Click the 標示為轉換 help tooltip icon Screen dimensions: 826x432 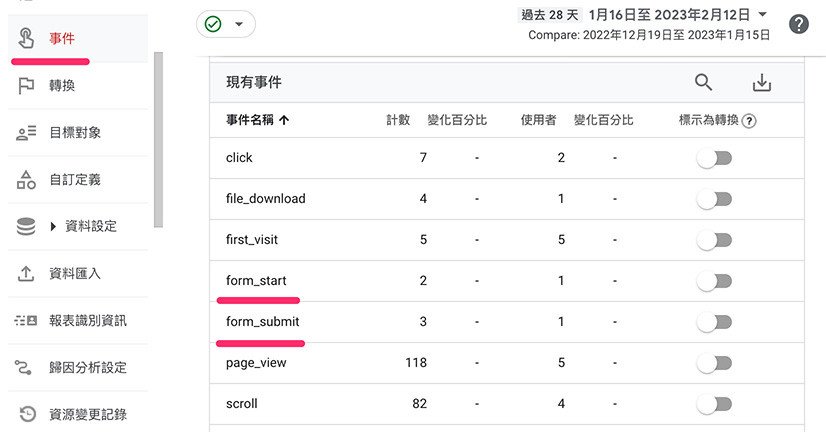[x=749, y=121]
